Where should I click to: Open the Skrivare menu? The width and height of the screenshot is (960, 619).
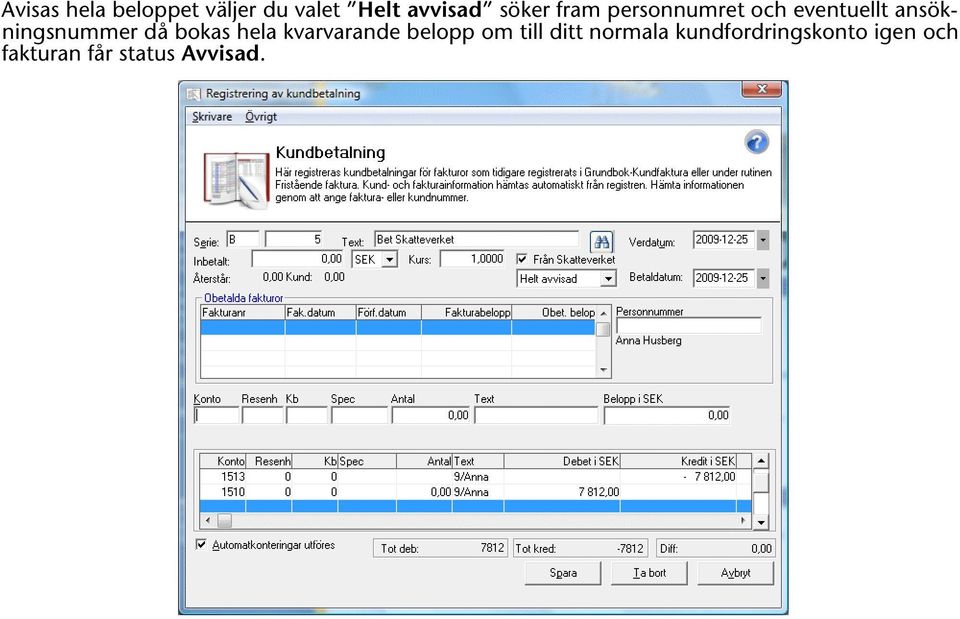click(x=212, y=116)
